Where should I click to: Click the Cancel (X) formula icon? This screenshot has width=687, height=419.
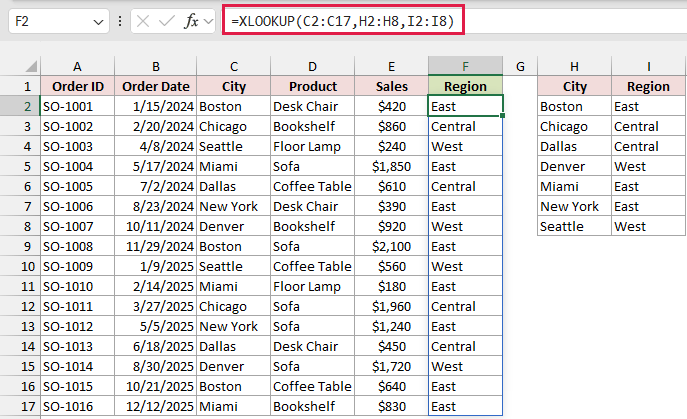143,21
